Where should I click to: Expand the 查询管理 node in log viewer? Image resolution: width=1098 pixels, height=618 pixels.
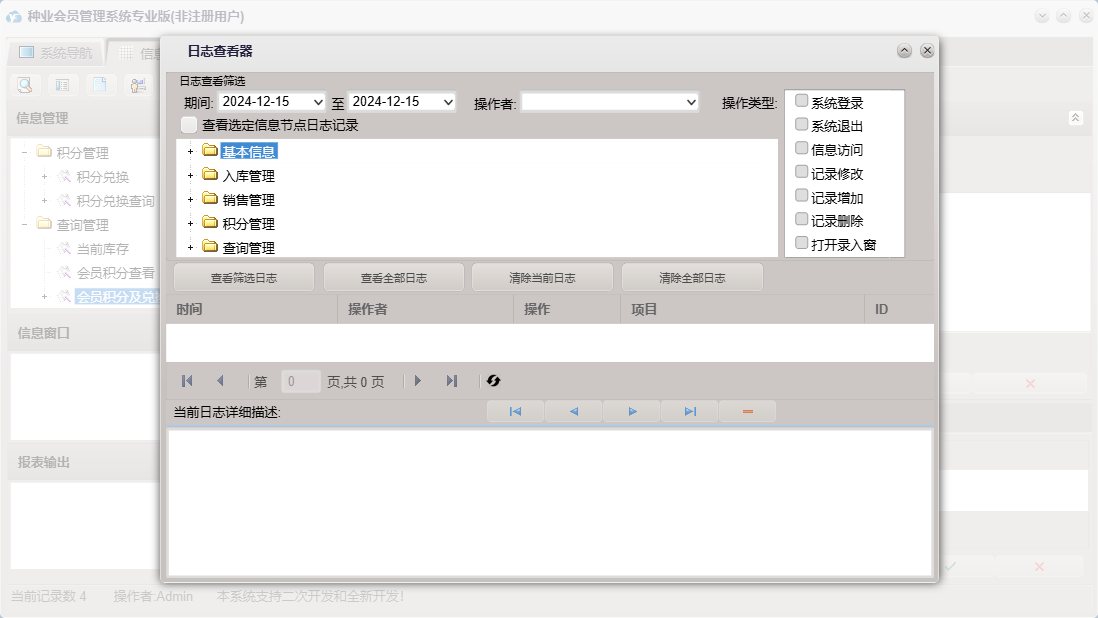coord(190,248)
